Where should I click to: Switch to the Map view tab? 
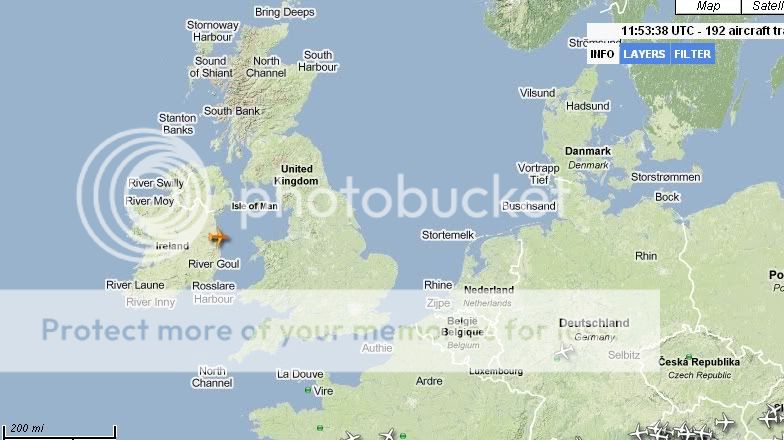pyautogui.click(x=708, y=6)
